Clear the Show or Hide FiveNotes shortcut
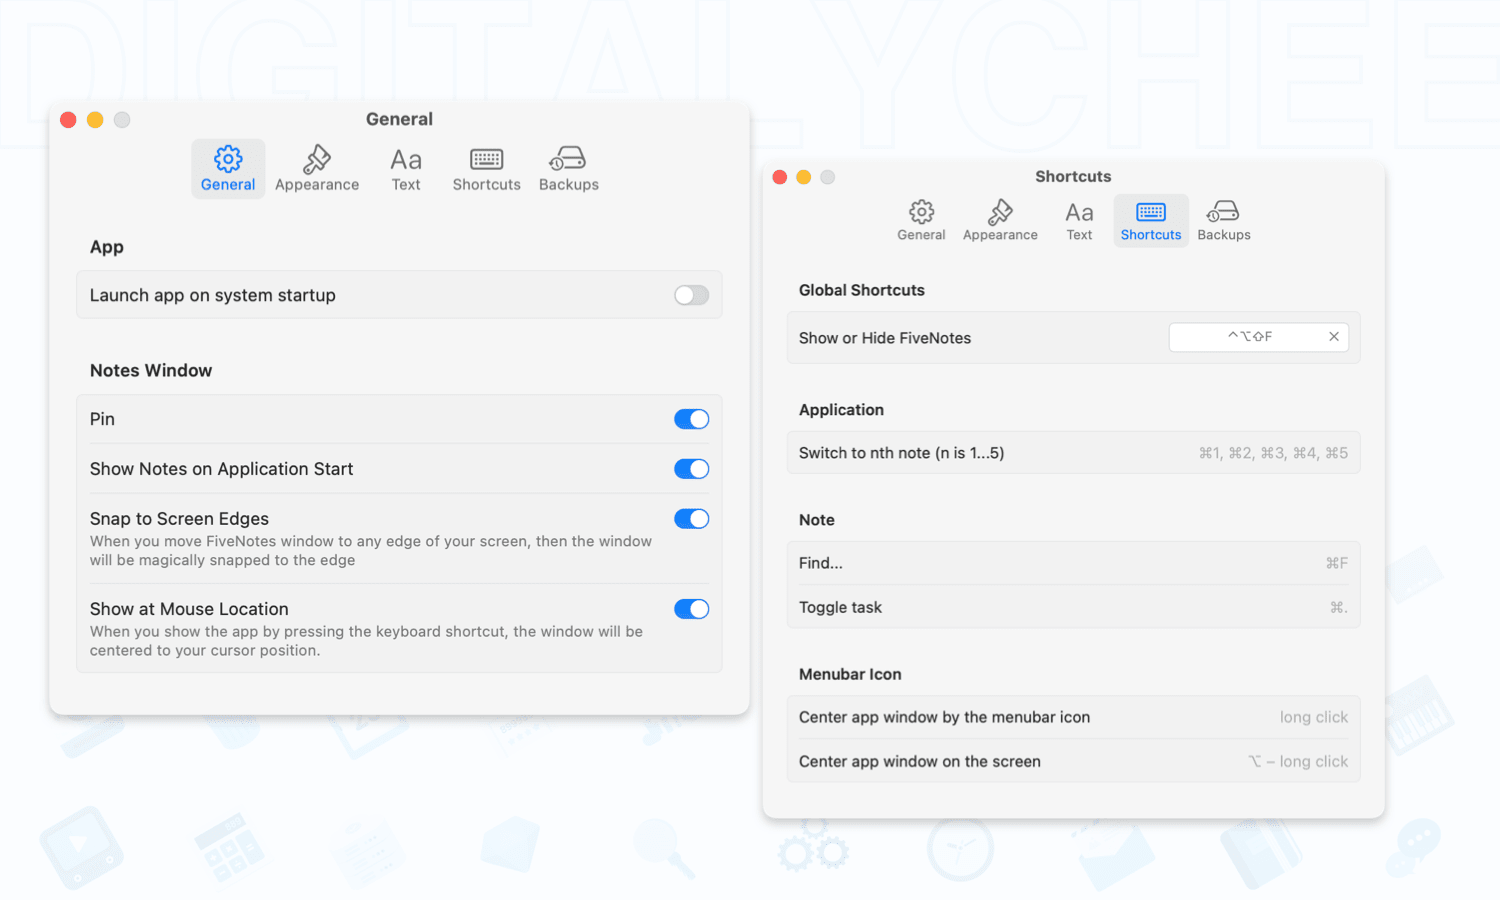This screenshot has width=1500, height=900. click(1333, 337)
